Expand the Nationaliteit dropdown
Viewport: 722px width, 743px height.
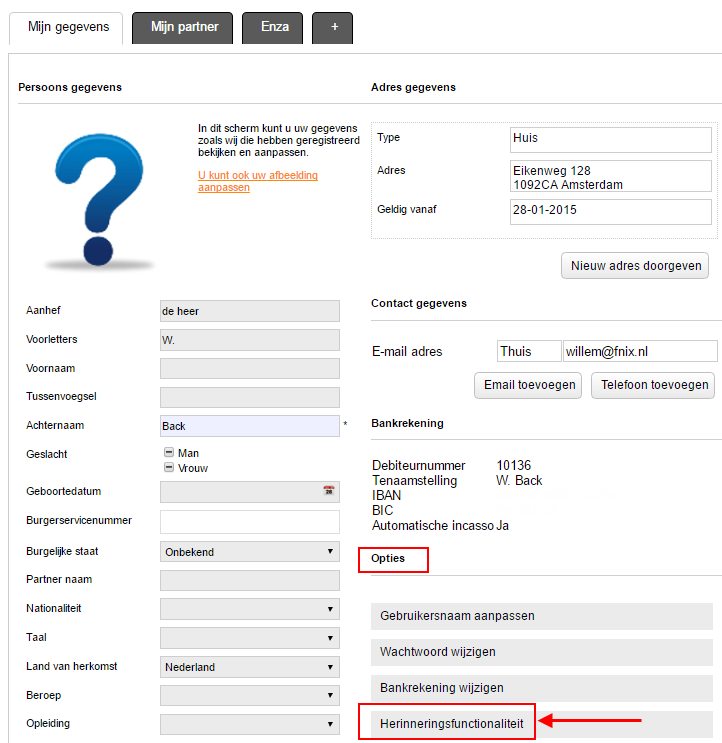click(x=249, y=609)
